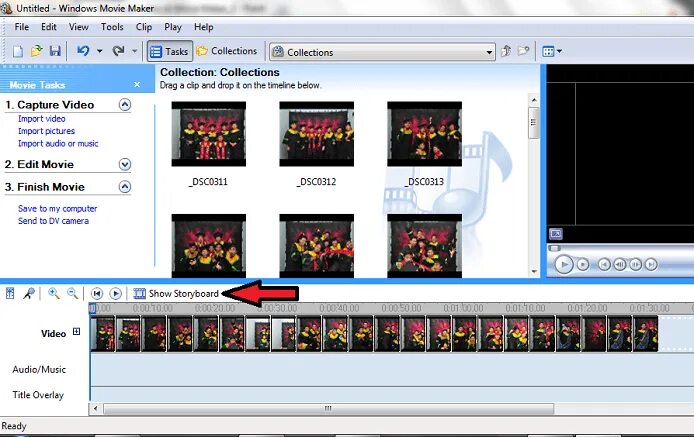Open the Collections location combo box
Screen dimensions: 694x437
point(382,52)
